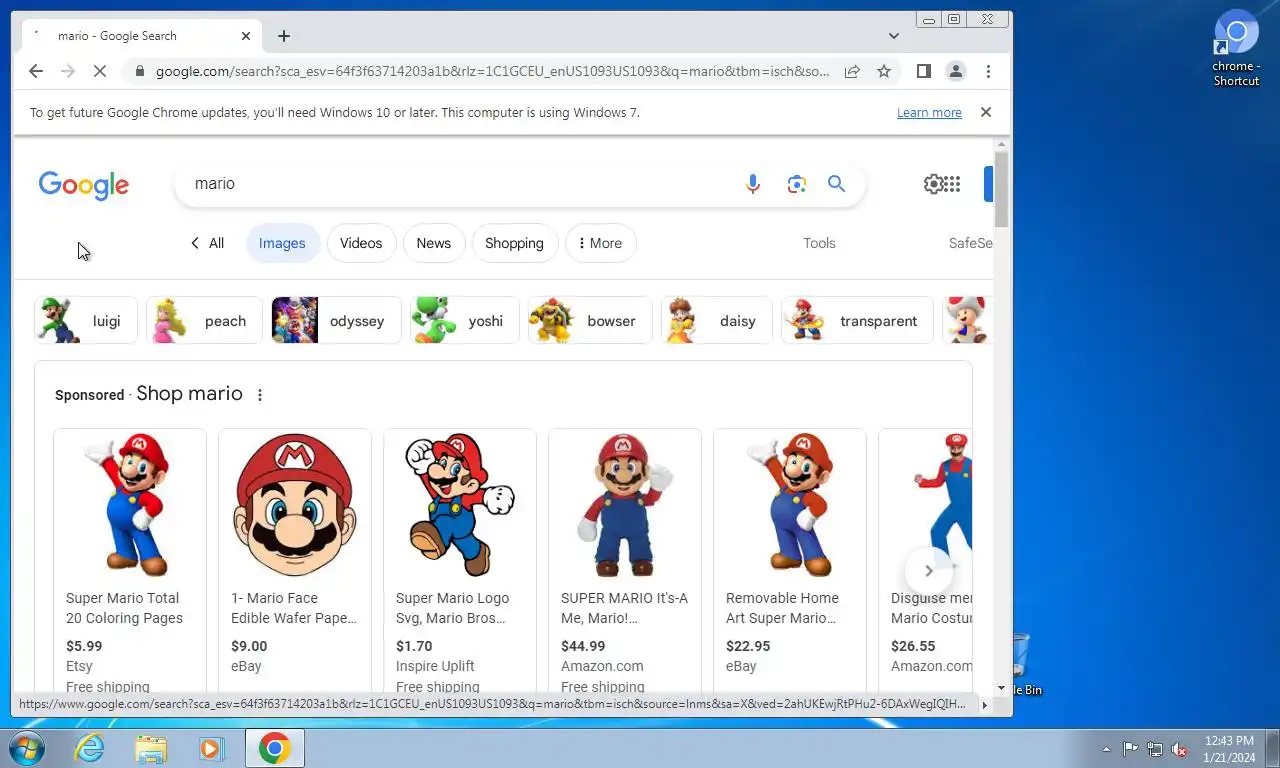Filter images by luigi chip
The height and width of the screenshot is (768, 1280).
click(86, 321)
